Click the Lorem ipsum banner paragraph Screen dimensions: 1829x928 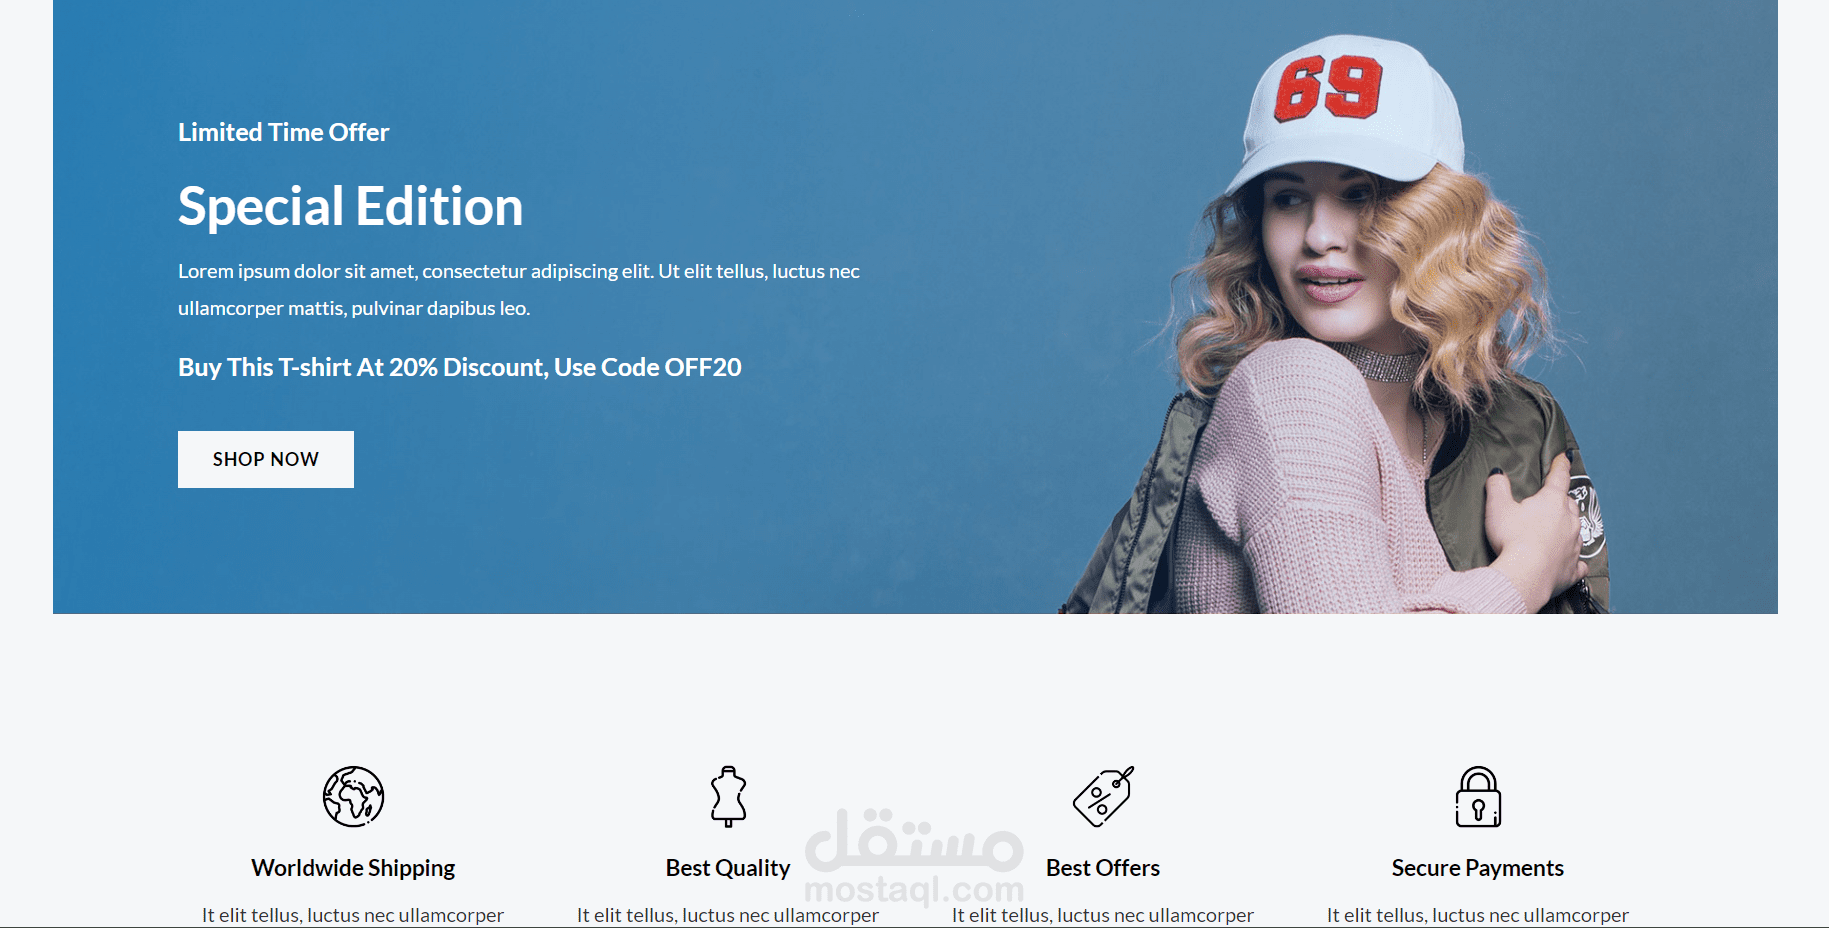coord(519,290)
